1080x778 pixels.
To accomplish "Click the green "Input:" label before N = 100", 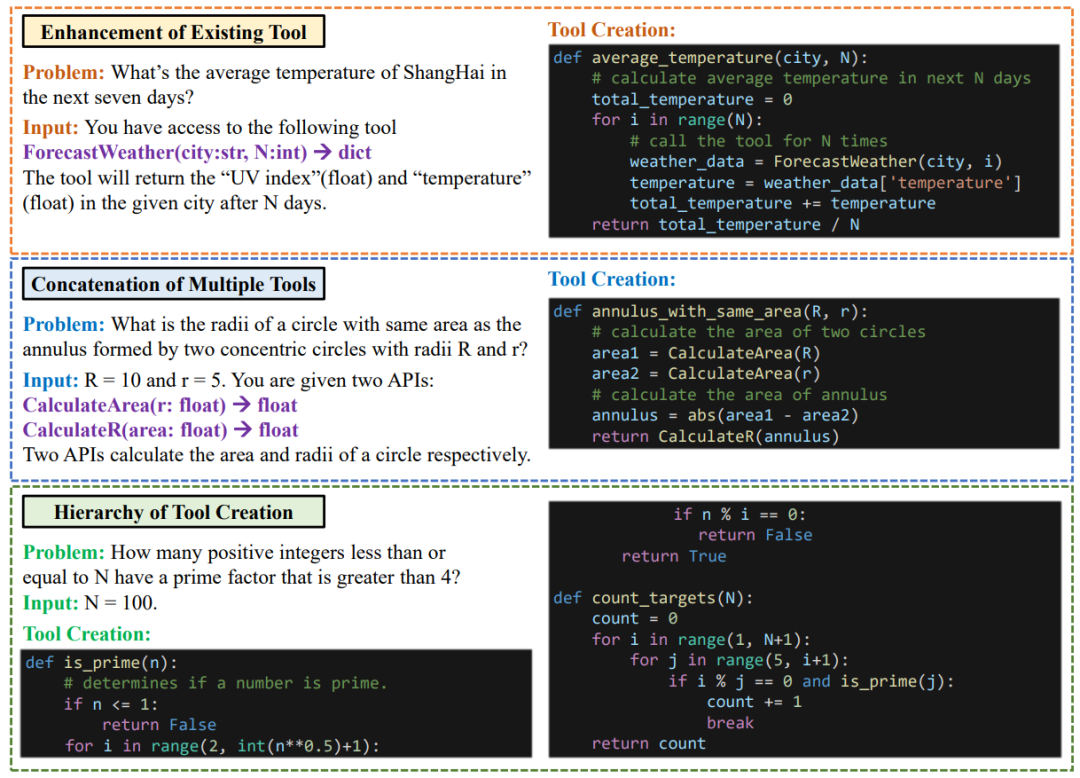I will point(50,603).
